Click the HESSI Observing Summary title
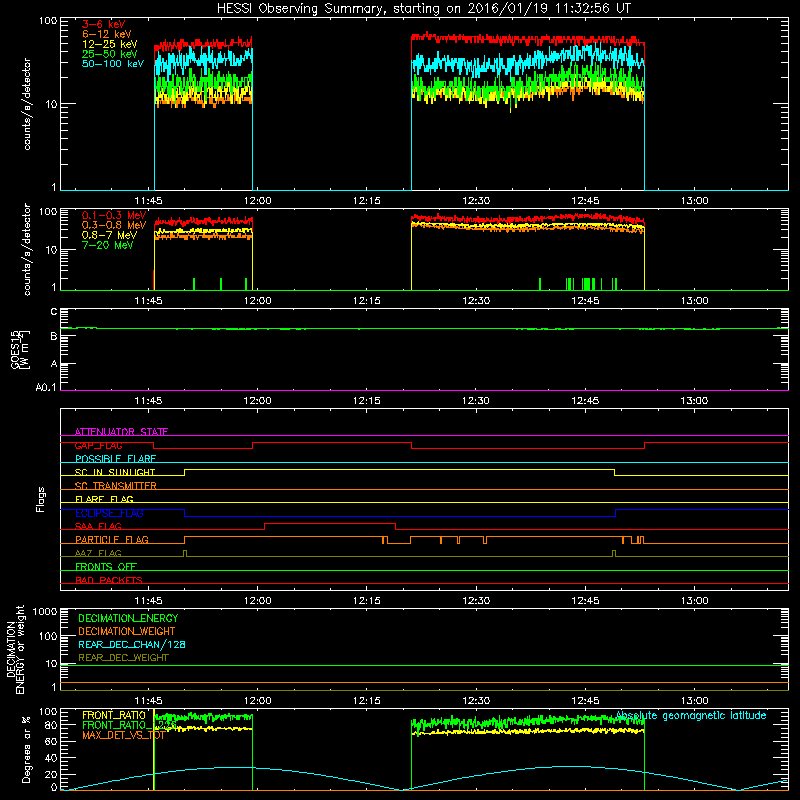The image size is (800, 800). pyautogui.click(x=423, y=9)
